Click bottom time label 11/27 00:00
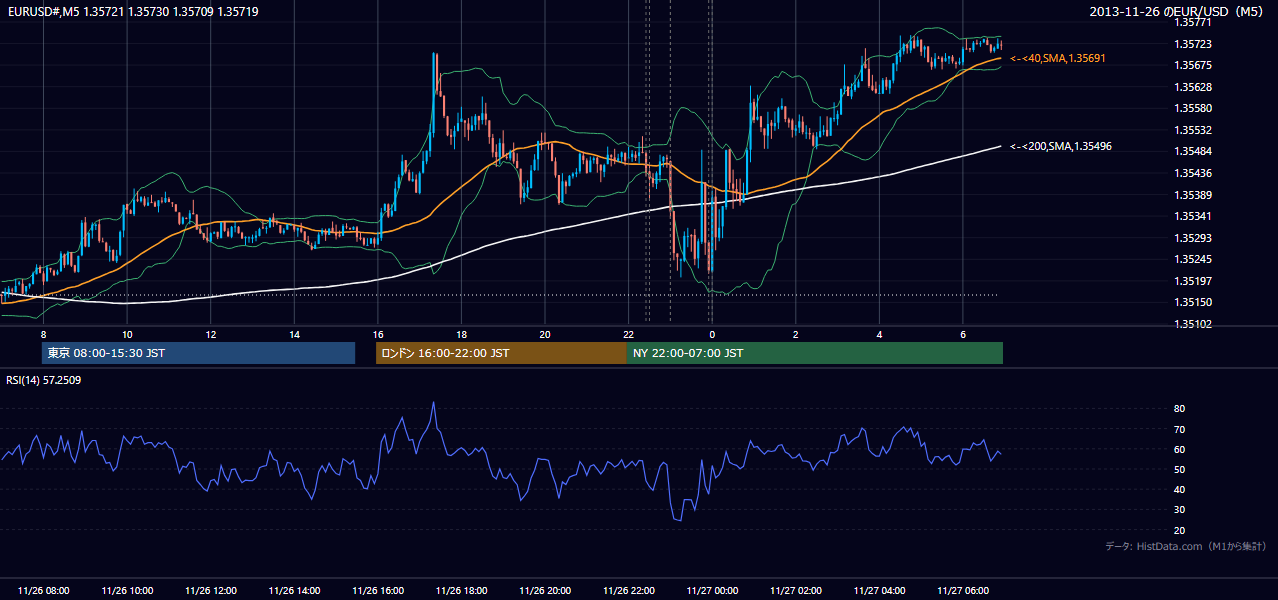 [712, 591]
